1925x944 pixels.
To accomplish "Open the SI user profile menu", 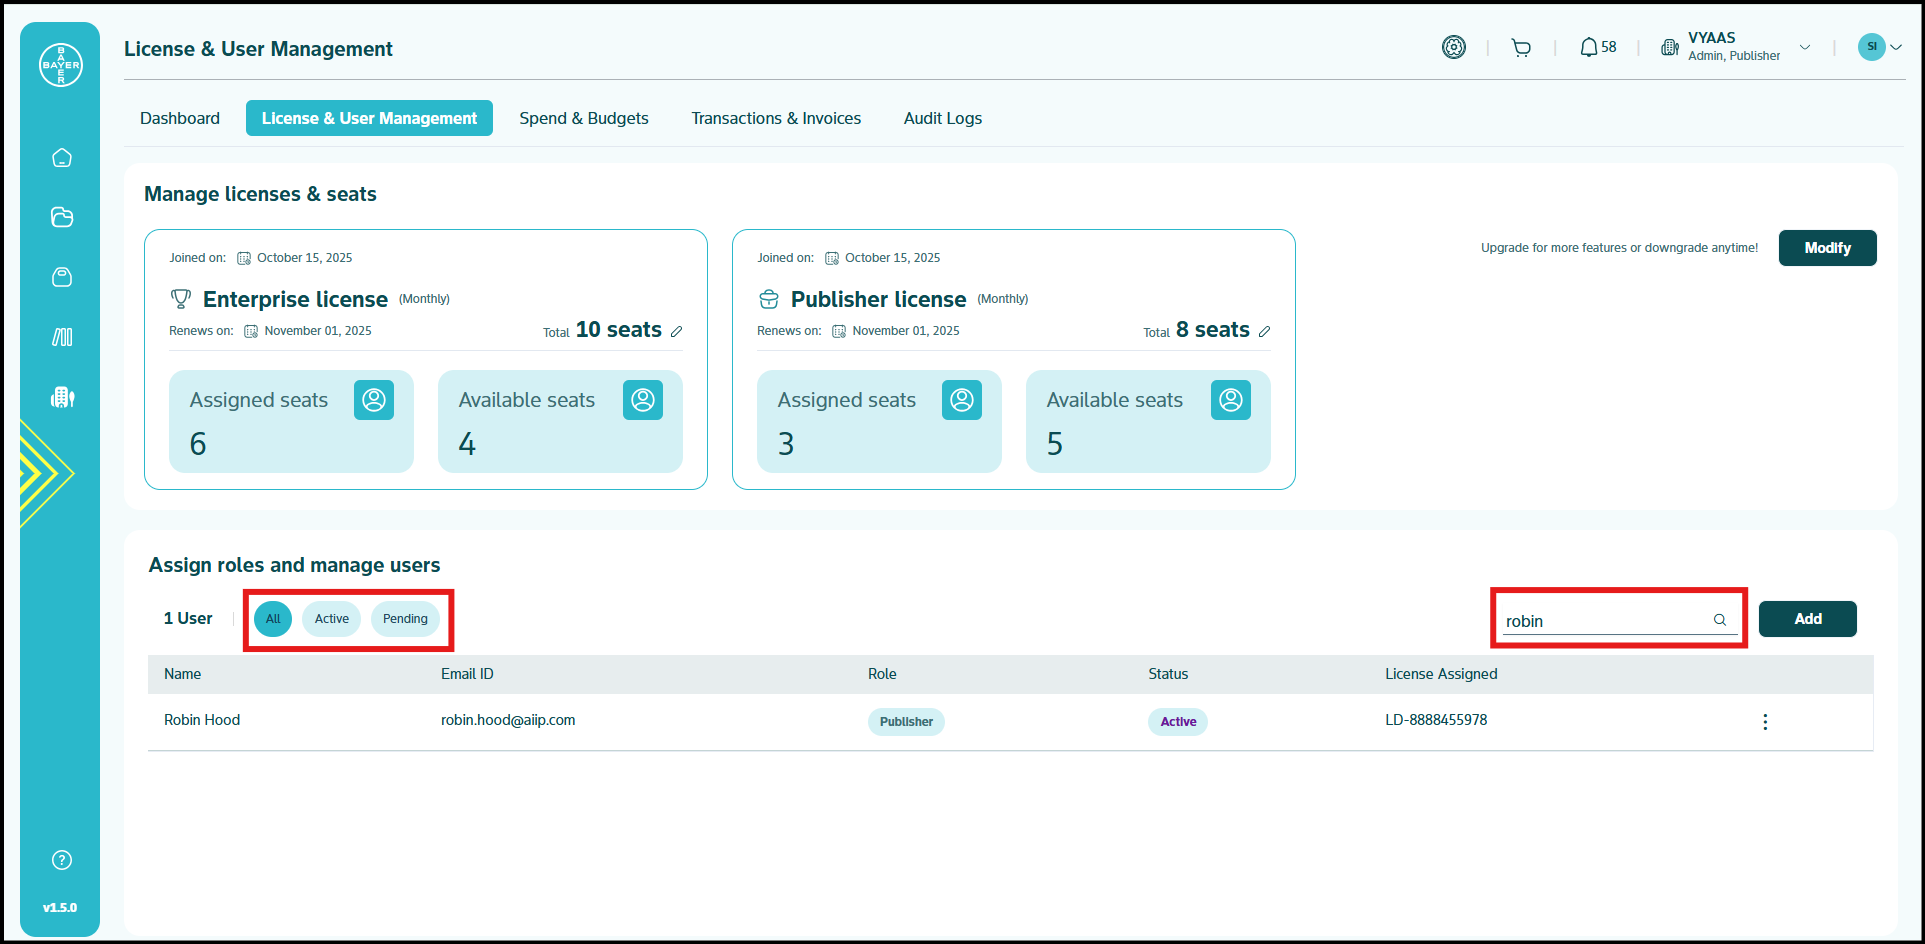I will coord(1878,47).
